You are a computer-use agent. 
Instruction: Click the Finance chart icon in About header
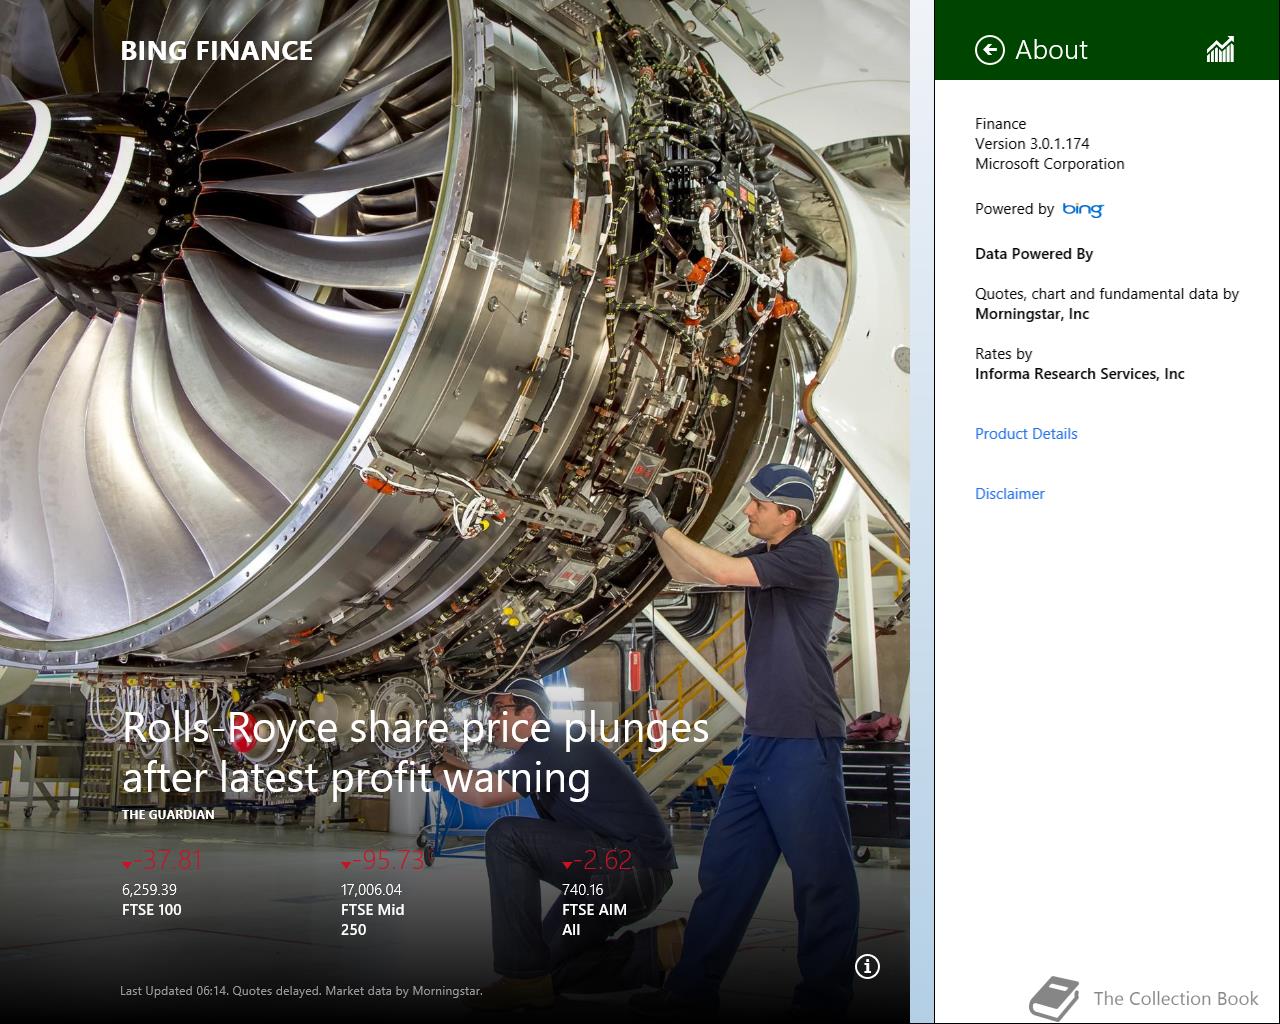tap(1220, 50)
